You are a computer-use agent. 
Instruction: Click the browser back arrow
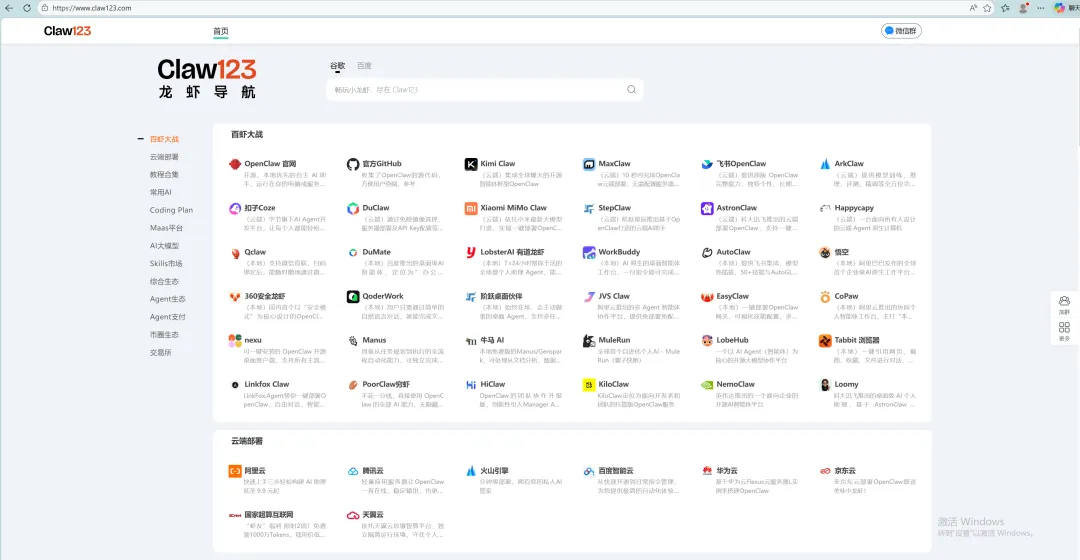[9, 8]
